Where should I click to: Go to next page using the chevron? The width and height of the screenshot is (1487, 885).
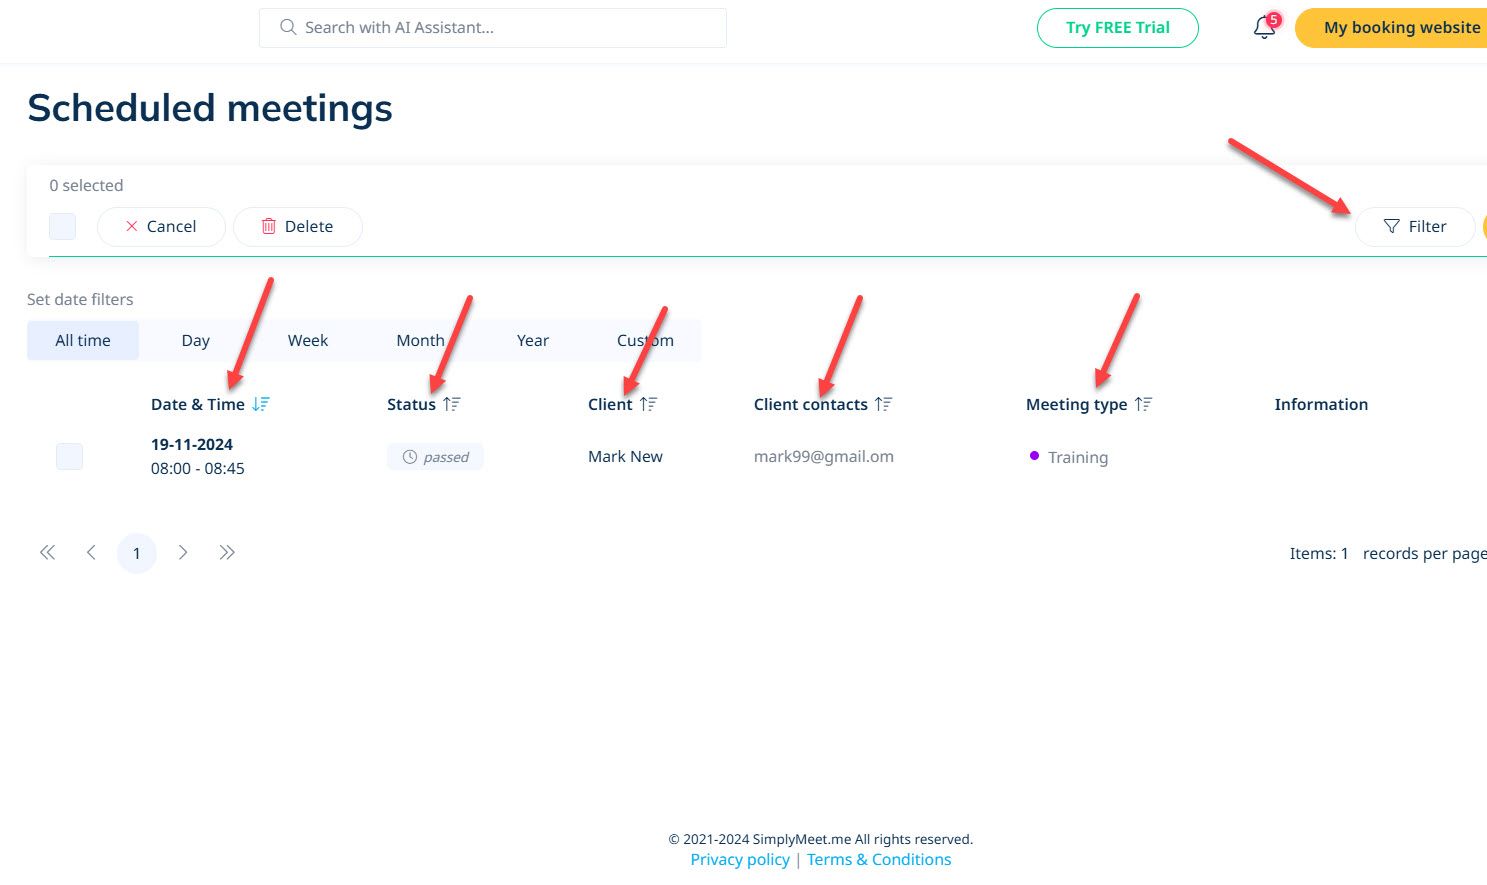click(183, 552)
